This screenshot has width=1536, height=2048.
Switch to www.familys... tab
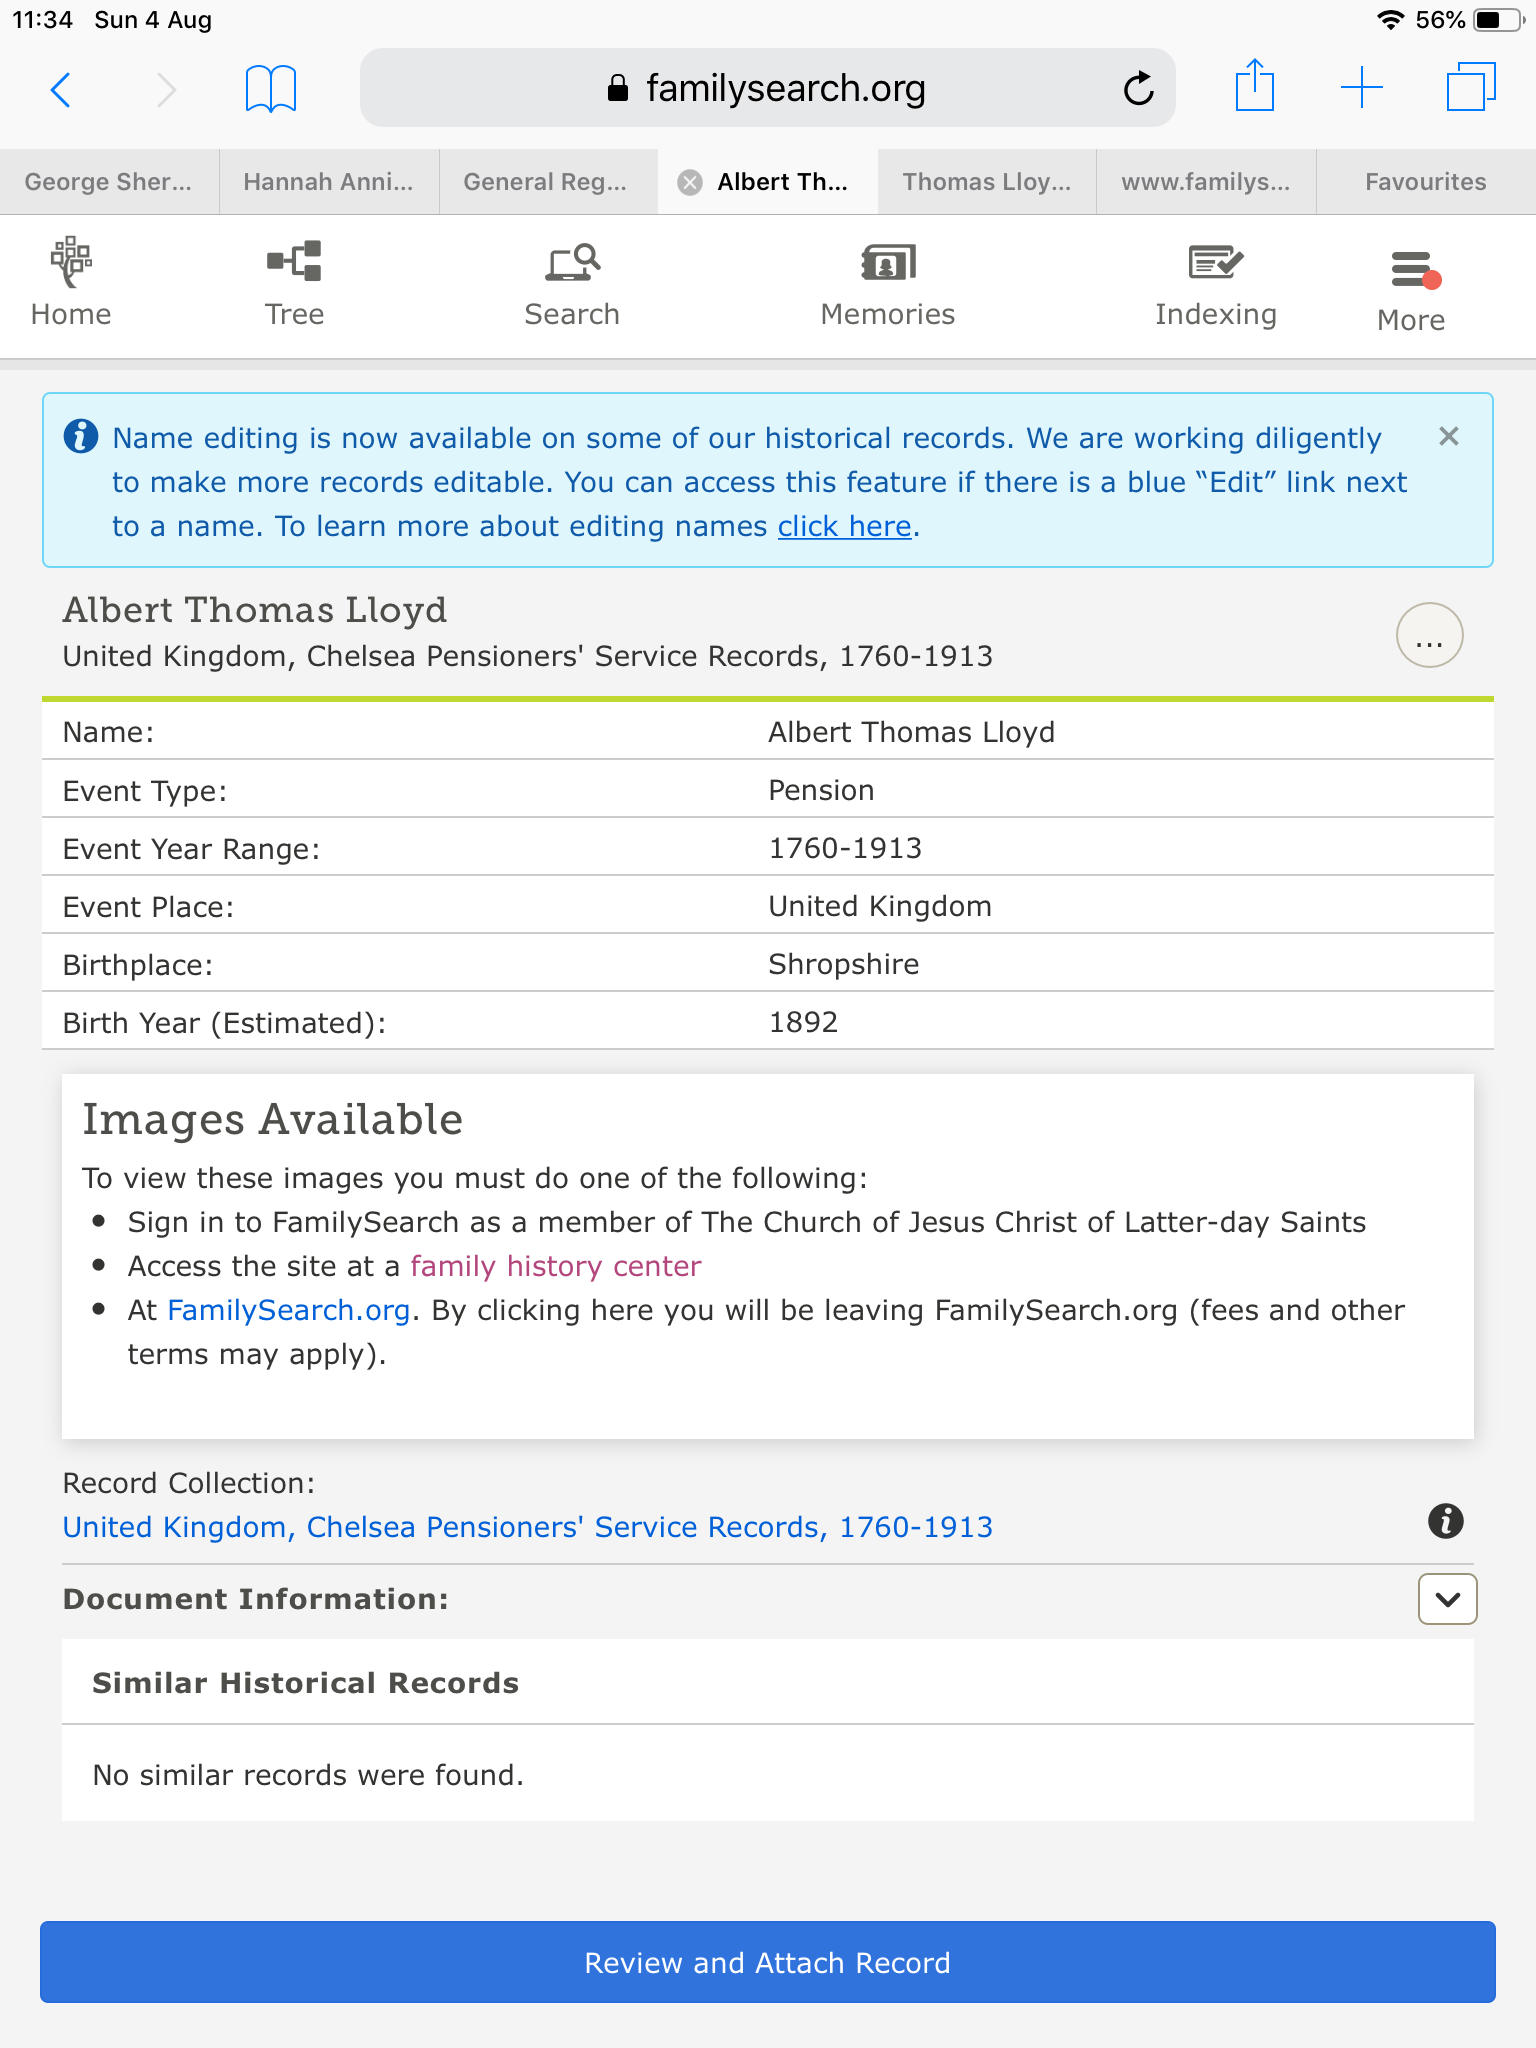coord(1206,182)
